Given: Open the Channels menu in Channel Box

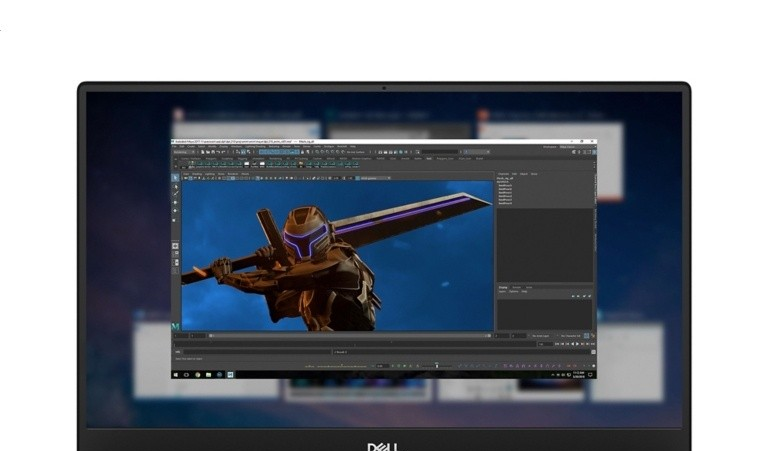Looking at the screenshot, I should tap(503, 174).
